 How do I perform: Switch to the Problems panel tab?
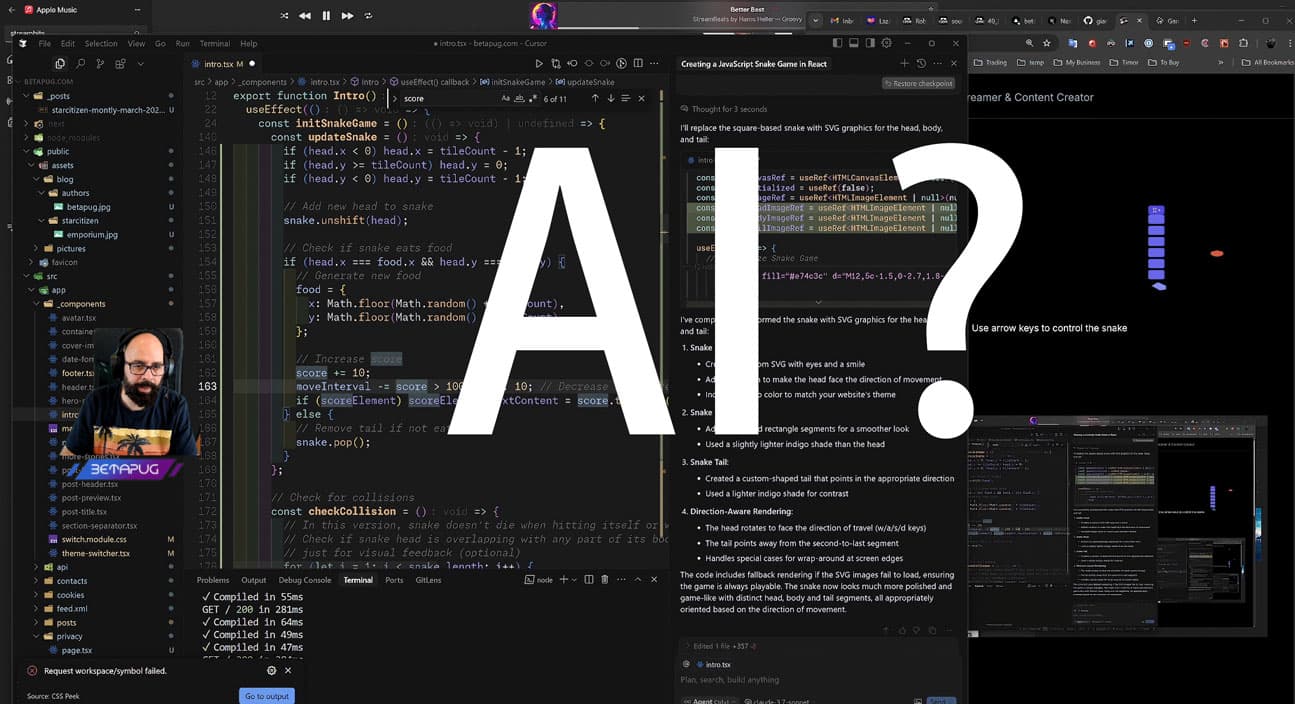click(x=213, y=579)
